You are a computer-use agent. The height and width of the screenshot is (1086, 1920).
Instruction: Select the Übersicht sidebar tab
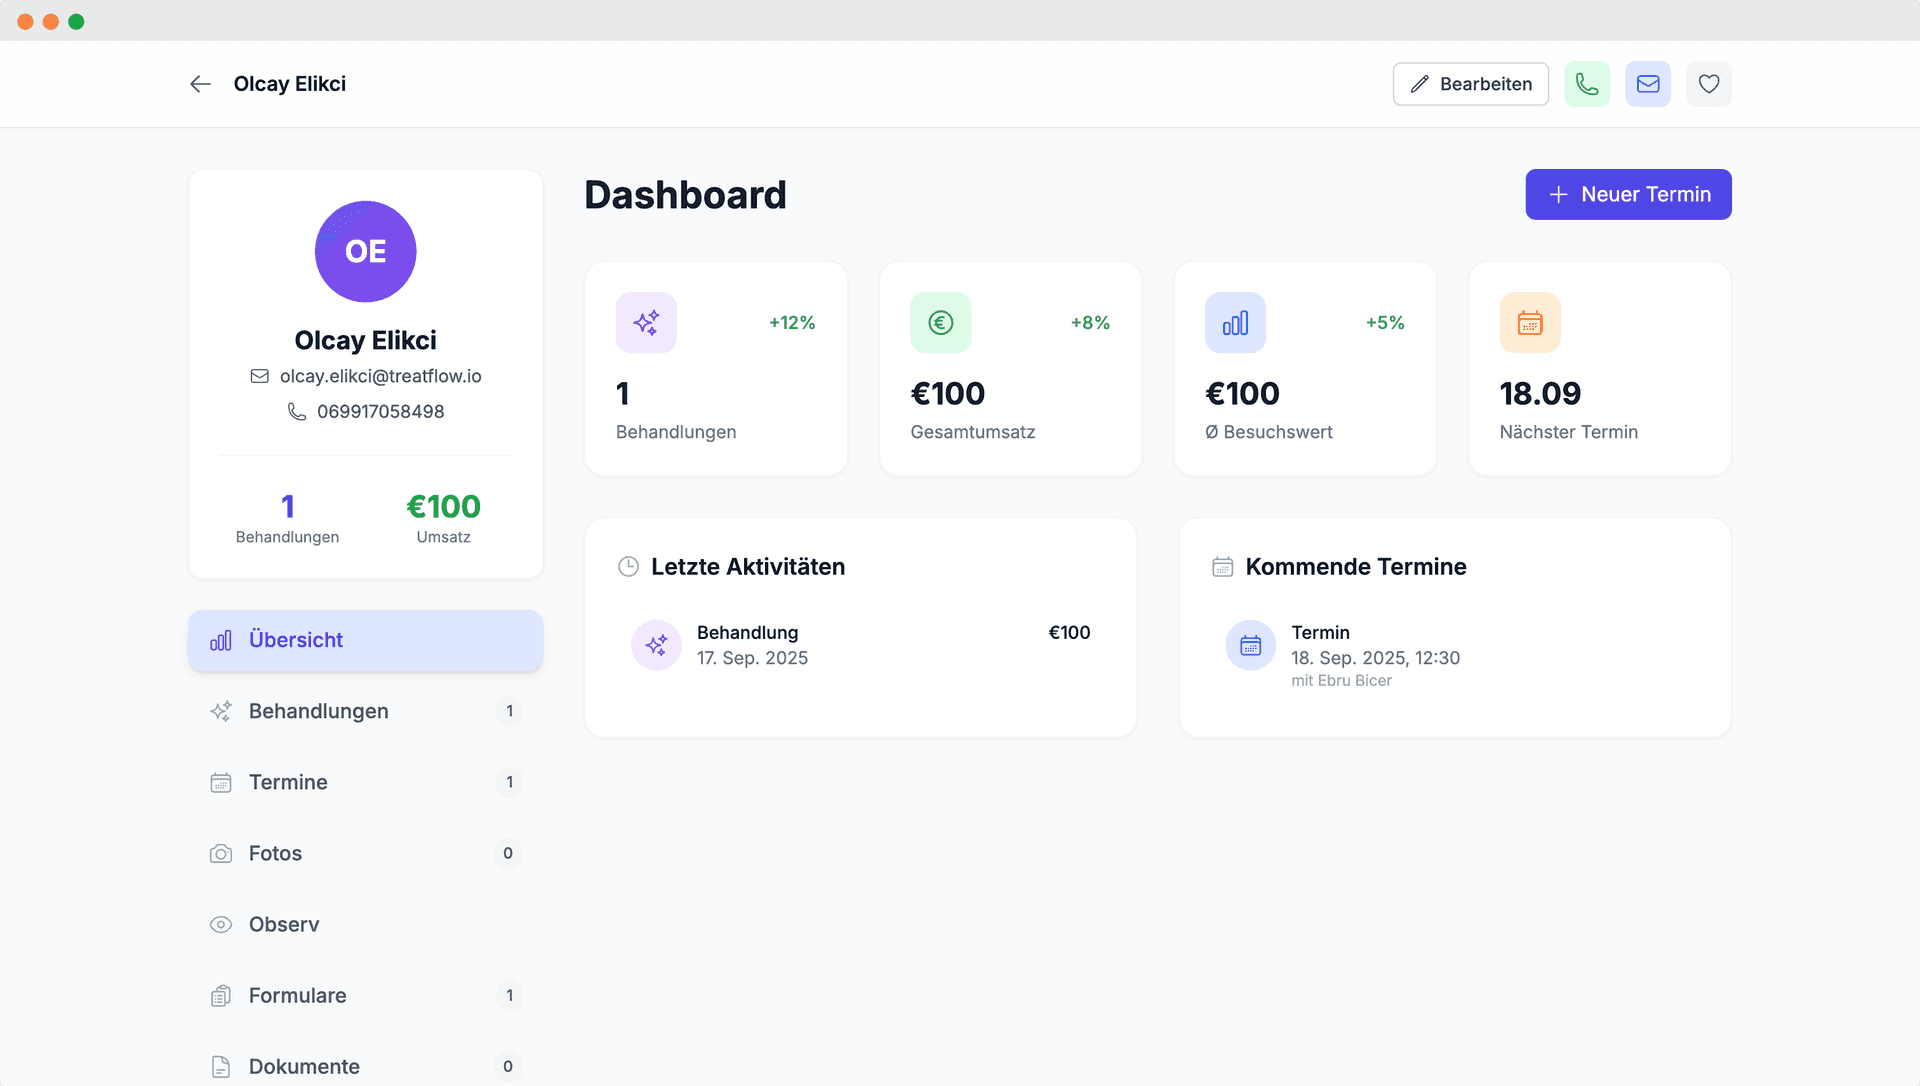pyautogui.click(x=365, y=640)
